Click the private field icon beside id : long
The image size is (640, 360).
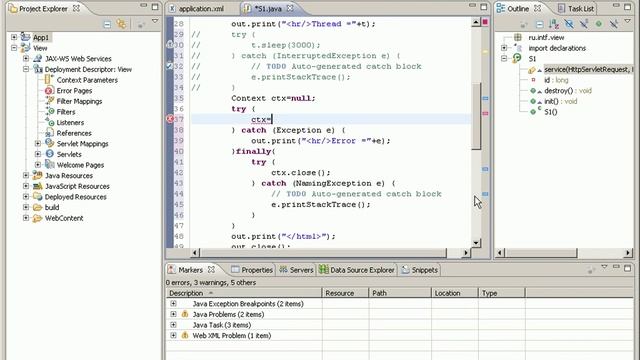533,80
